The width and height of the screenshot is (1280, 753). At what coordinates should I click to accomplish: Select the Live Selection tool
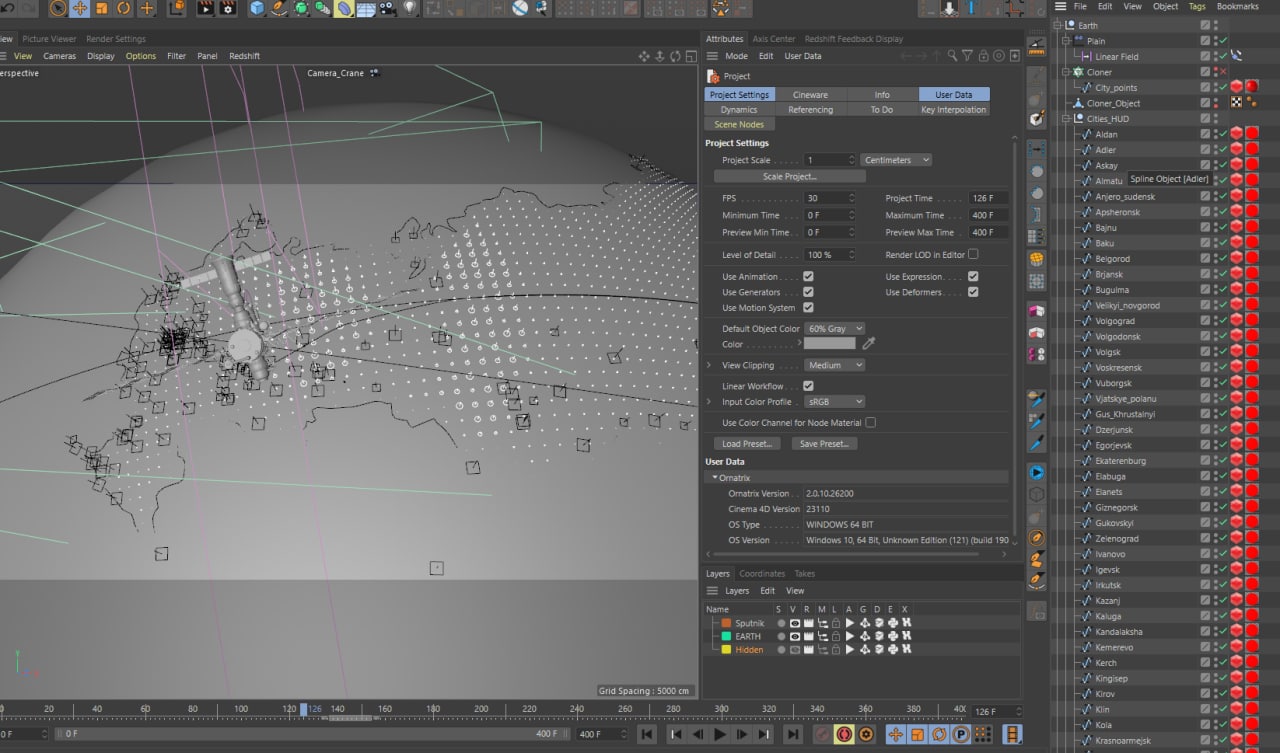click(x=58, y=8)
